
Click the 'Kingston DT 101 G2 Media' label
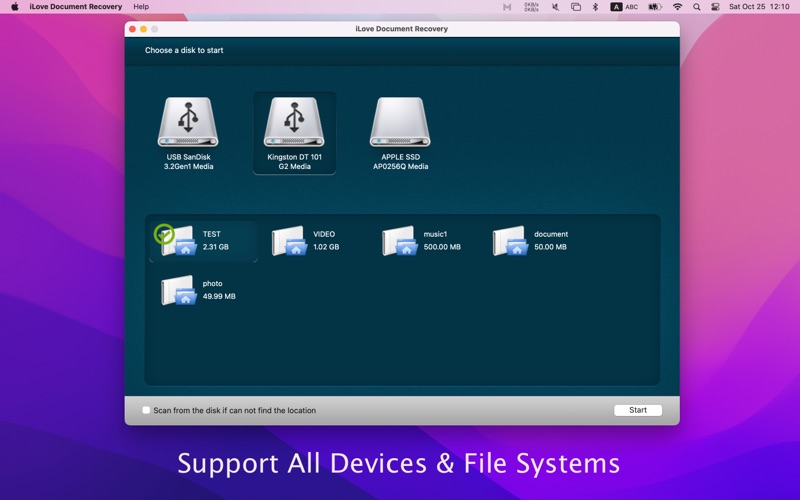(x=294, y=162)
